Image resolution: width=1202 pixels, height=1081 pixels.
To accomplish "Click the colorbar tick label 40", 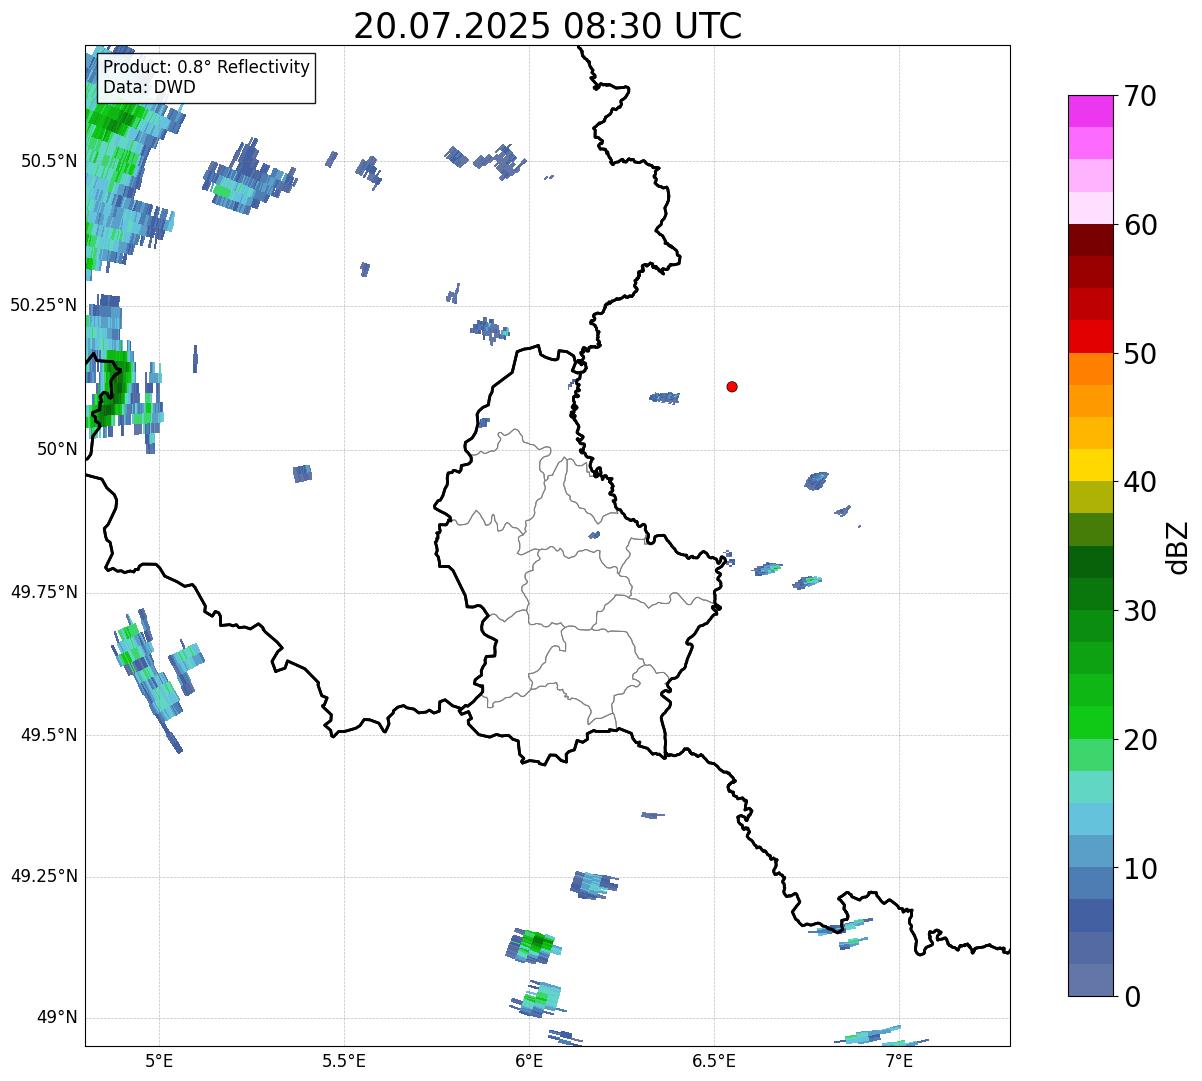I will (x=1140, y=482).
